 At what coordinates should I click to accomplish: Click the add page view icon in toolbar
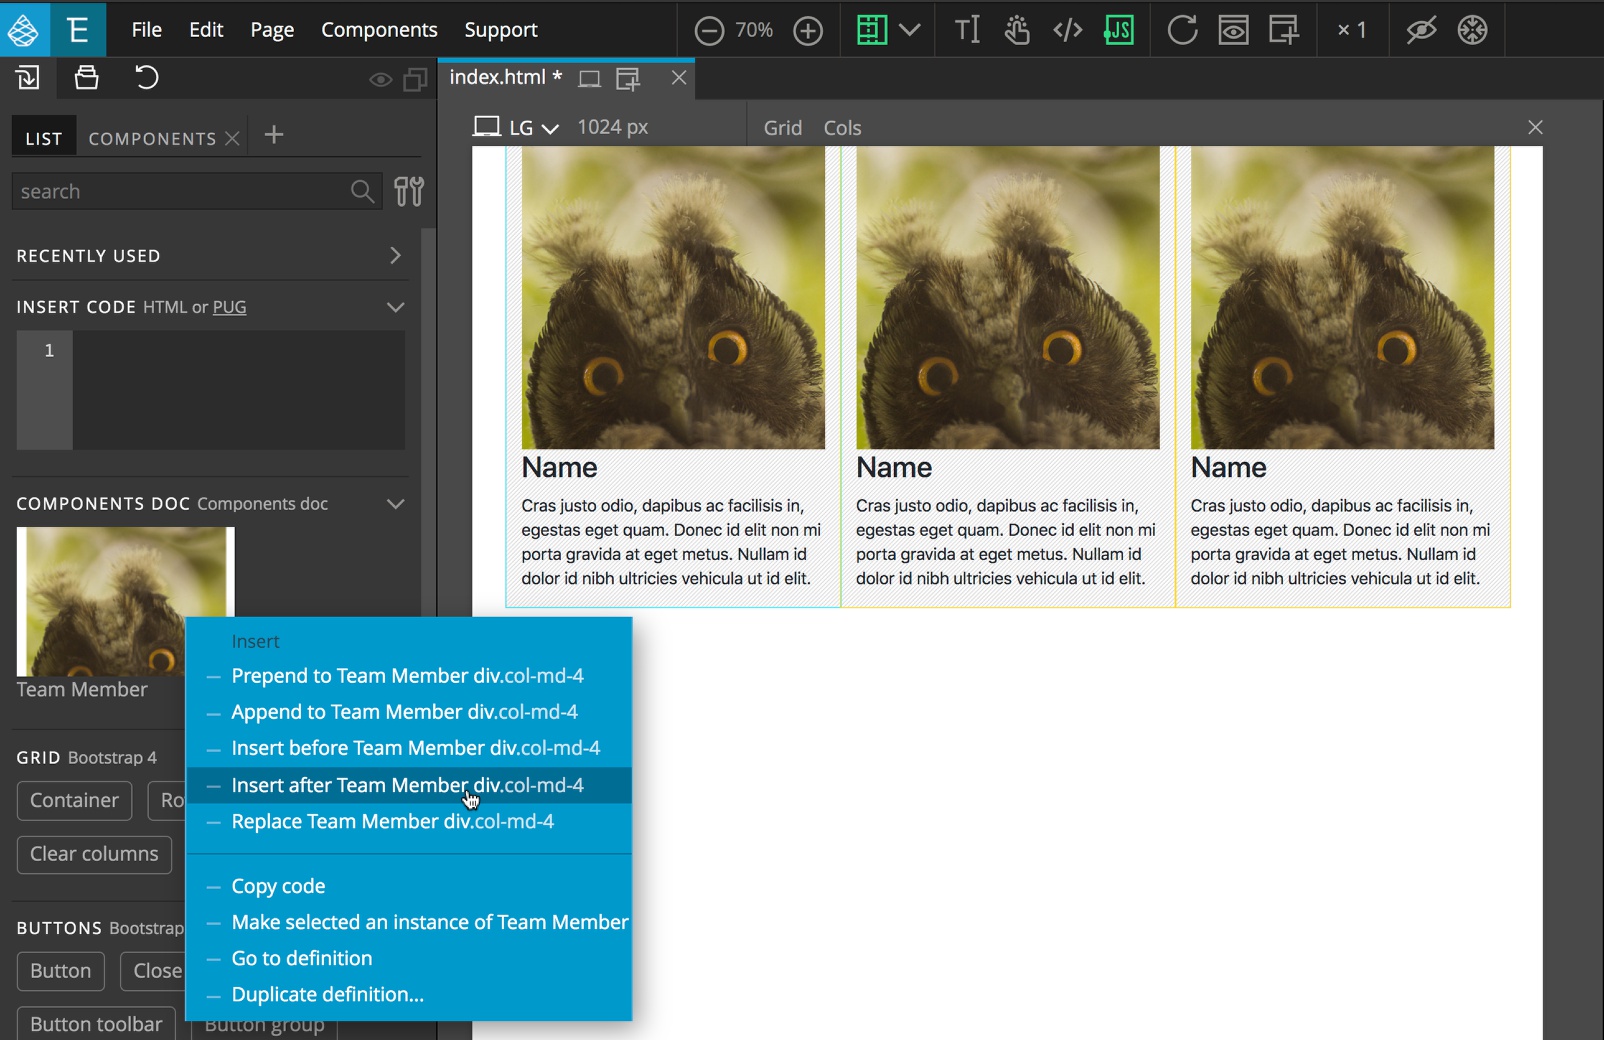click(x=1284, y=30)
